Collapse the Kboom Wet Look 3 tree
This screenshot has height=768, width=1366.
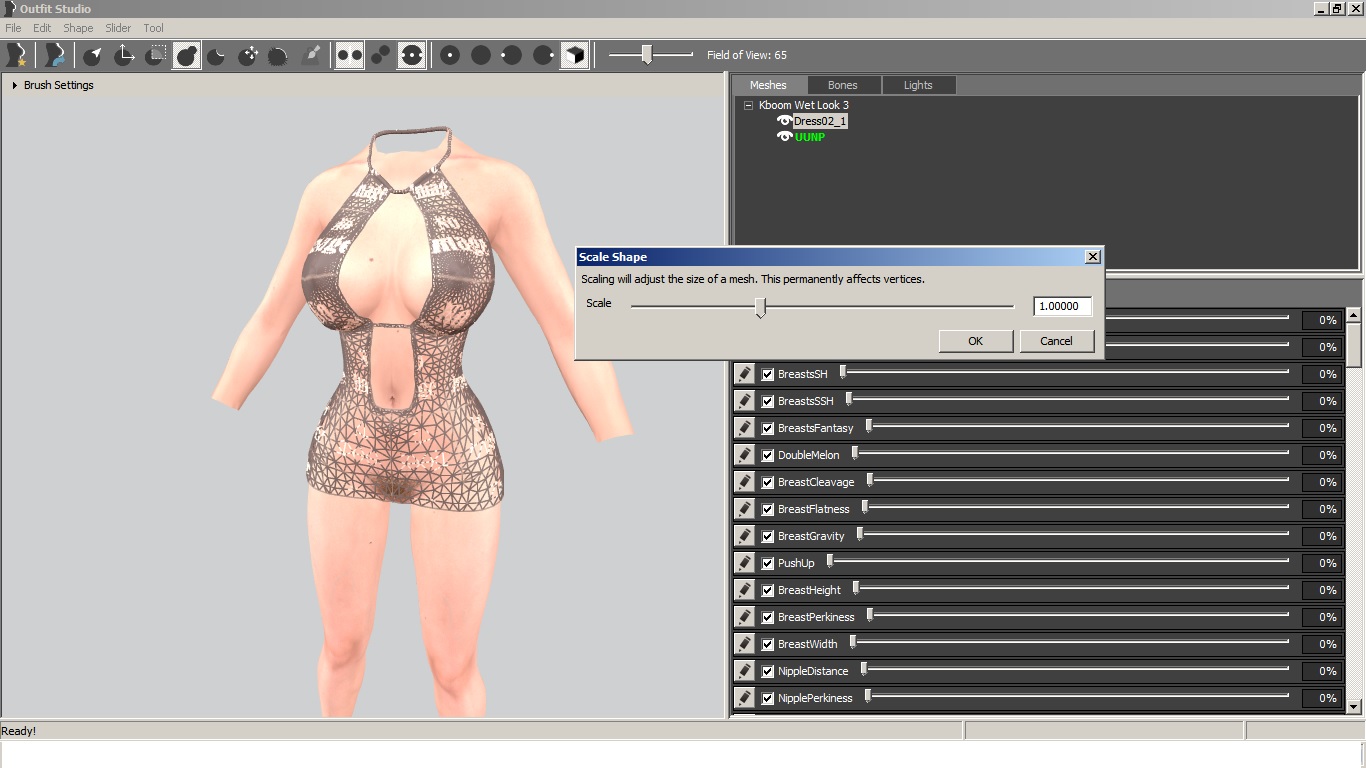(x=750, y=105)
